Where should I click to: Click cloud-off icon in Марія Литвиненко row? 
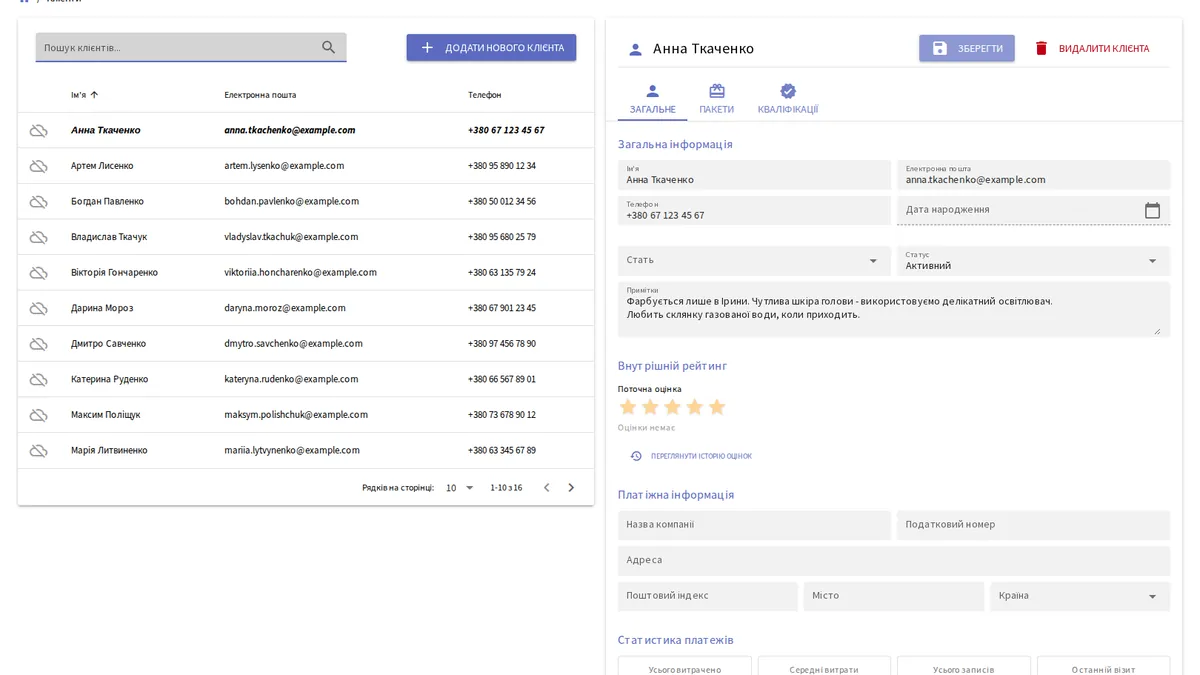(38, 451)
